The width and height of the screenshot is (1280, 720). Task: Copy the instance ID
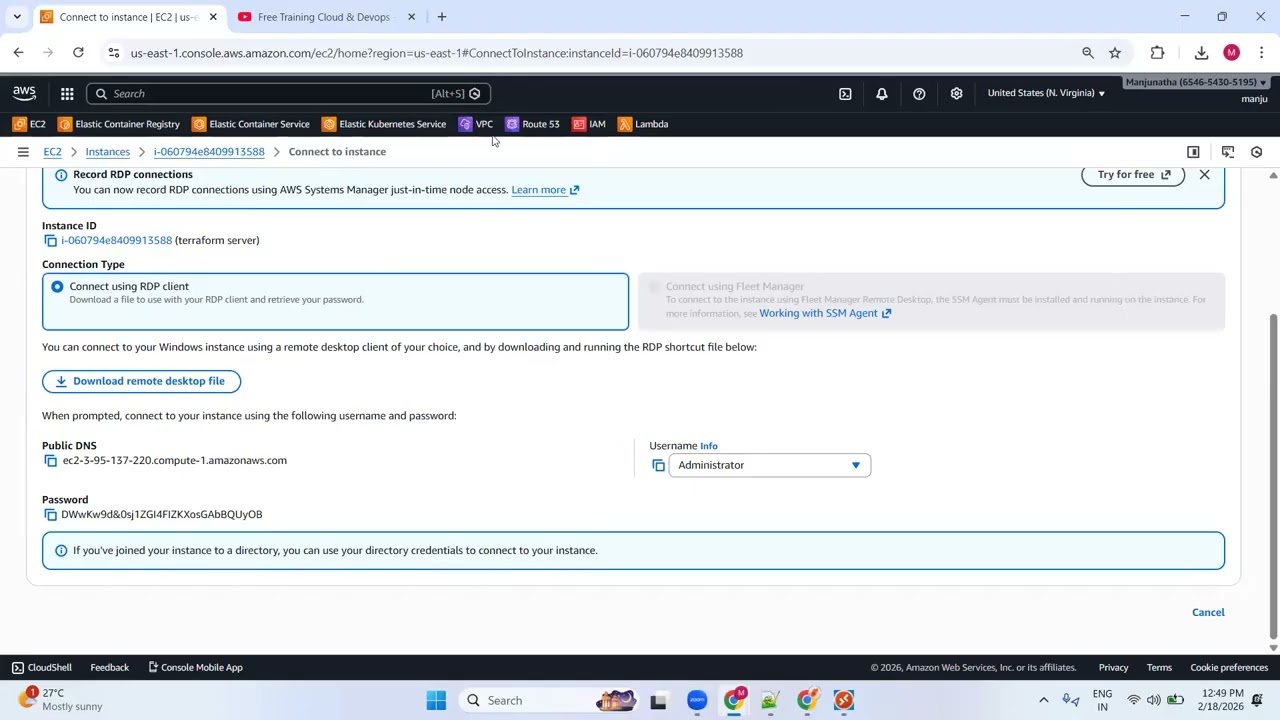pos(50,241)
